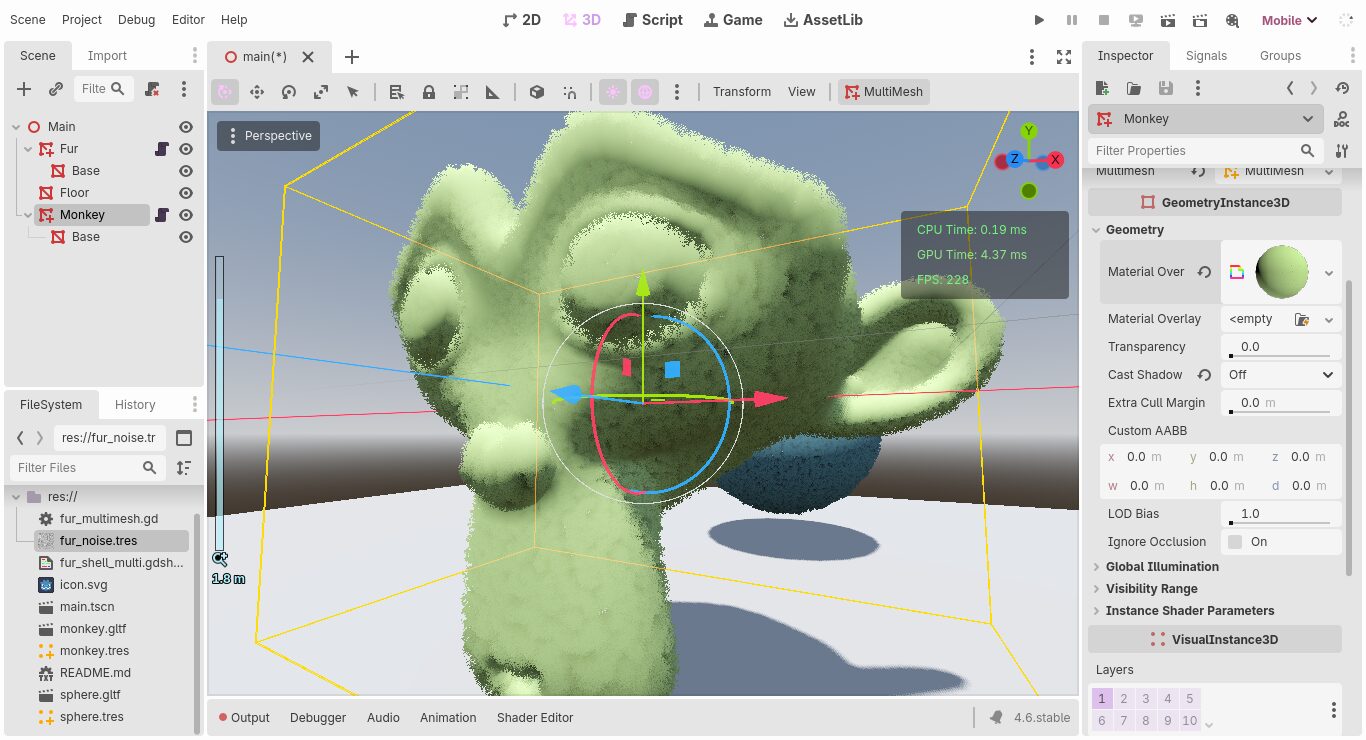Click the Filter Properties search field
This screenshot has width=1366, height=740.
(1195, 151)
